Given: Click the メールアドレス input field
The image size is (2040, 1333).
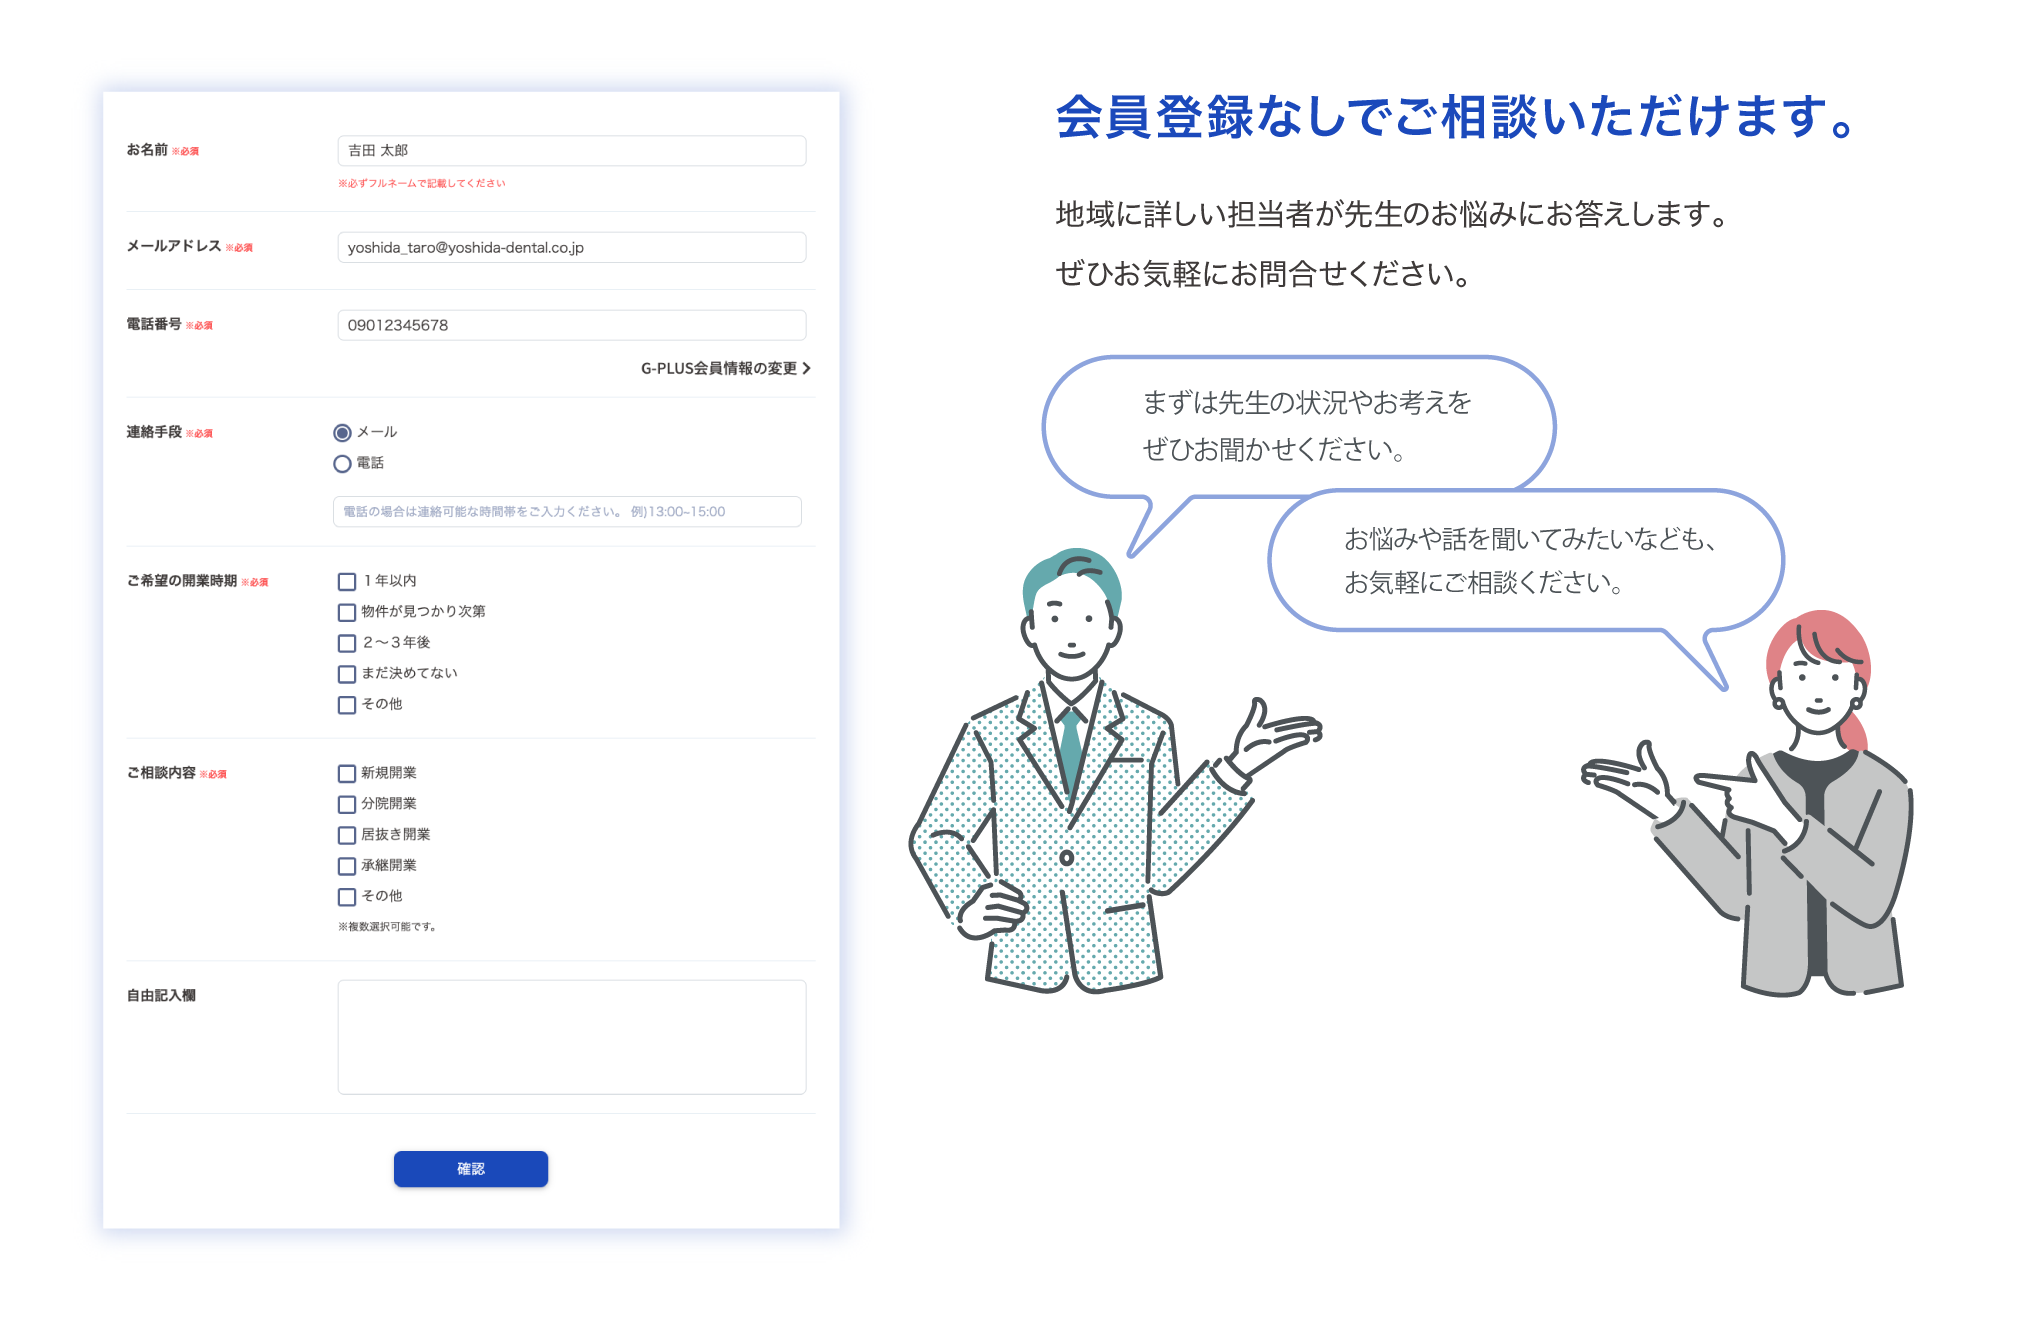Looking at the screenshot, I should [571, 248].
